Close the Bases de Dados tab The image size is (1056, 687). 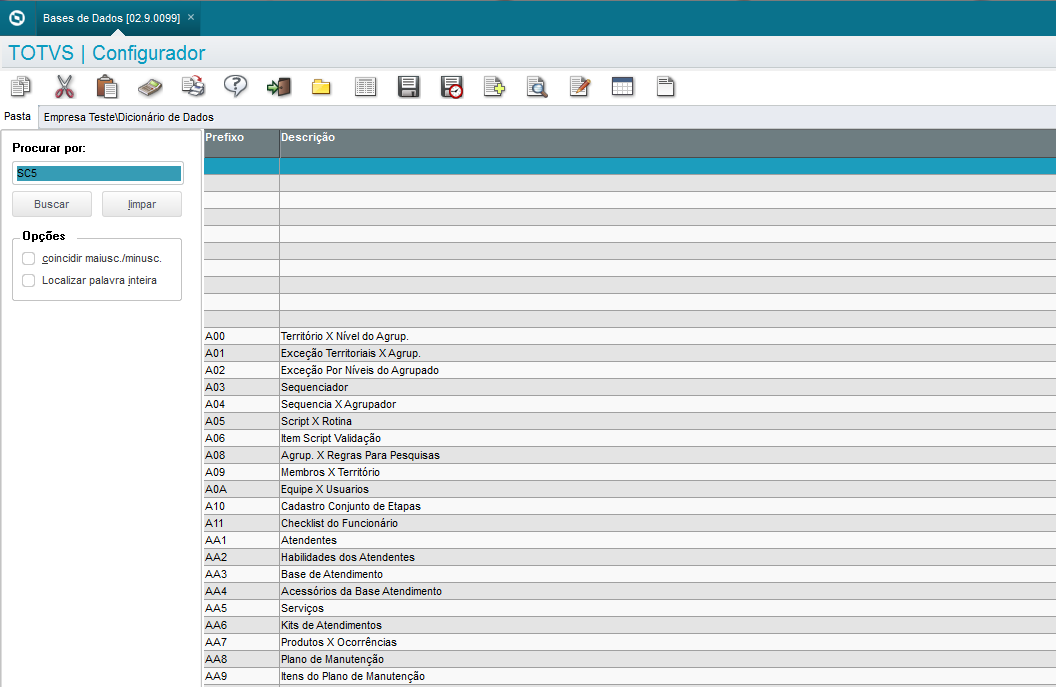point(191,18)
